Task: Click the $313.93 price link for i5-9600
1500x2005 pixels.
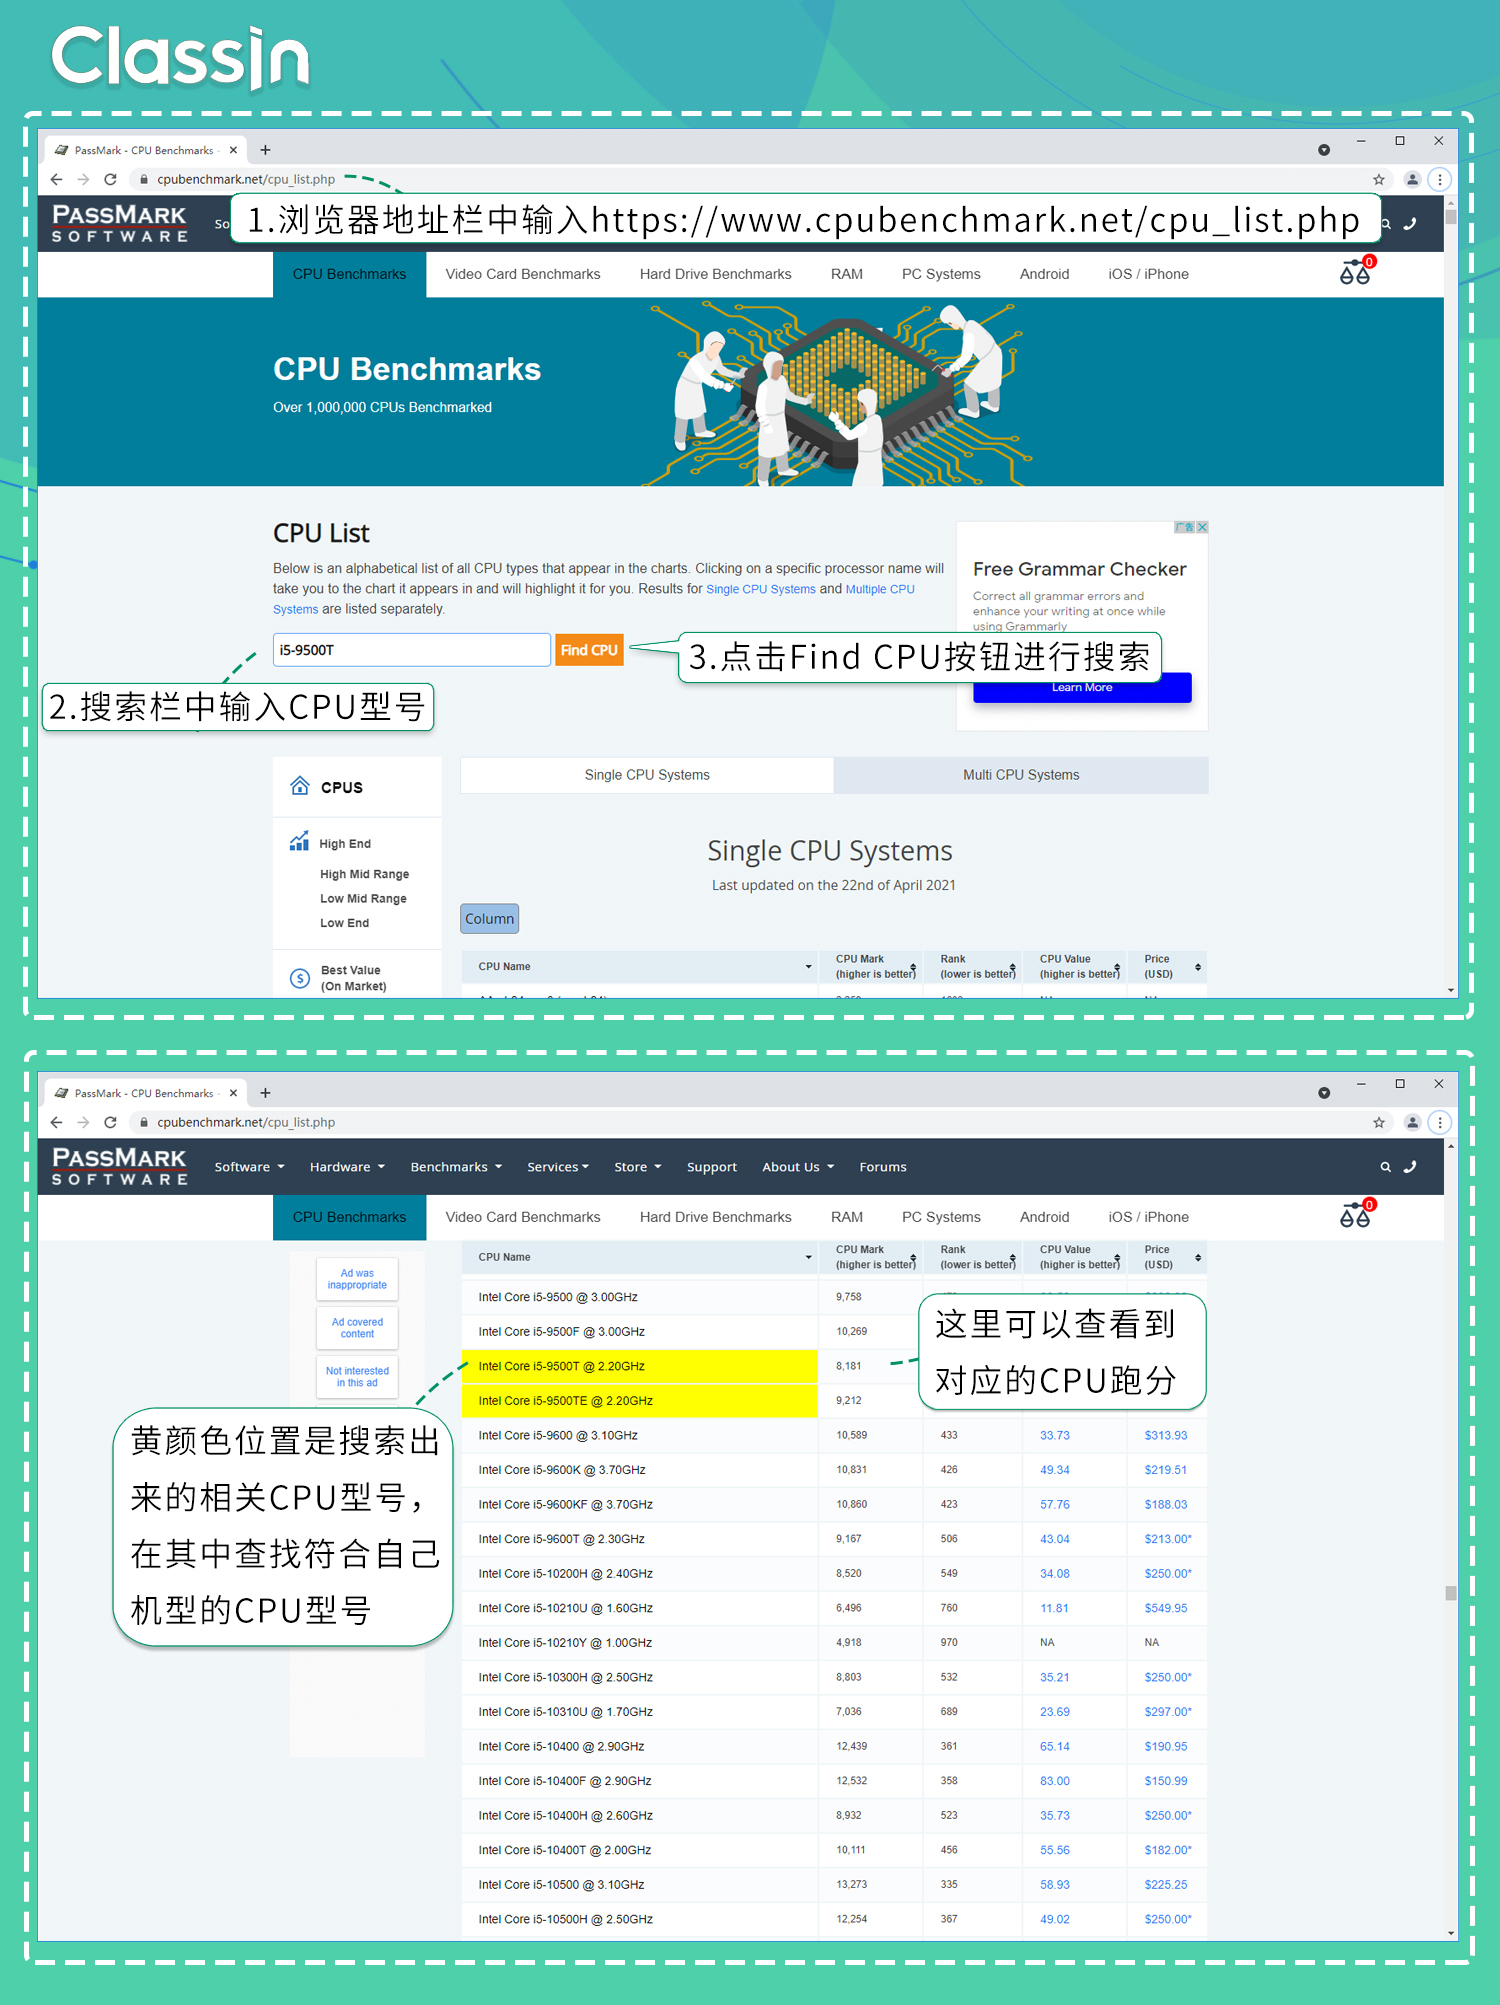Action: tap(1166, 1436)
